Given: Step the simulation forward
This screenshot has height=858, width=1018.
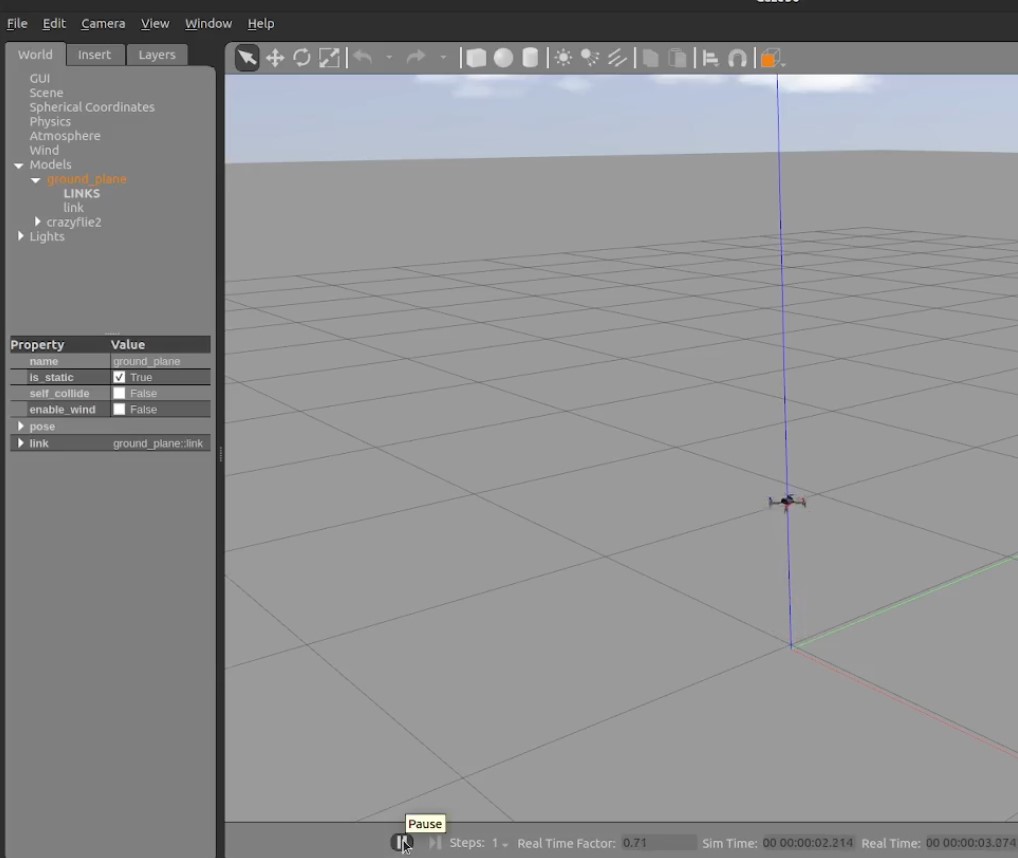Looking at the screenshot, I should [x=435, y=842].
